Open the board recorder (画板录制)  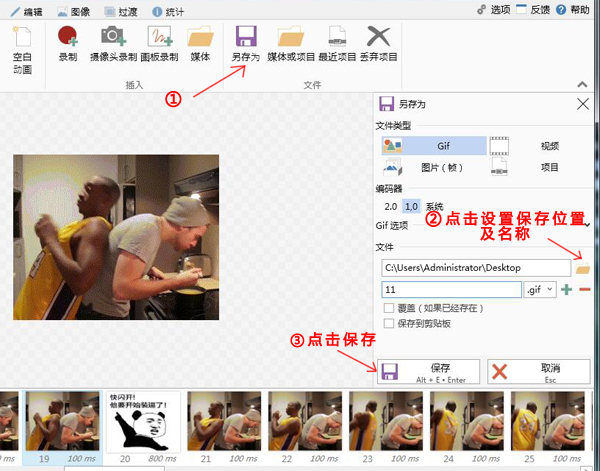coord(159,44)
